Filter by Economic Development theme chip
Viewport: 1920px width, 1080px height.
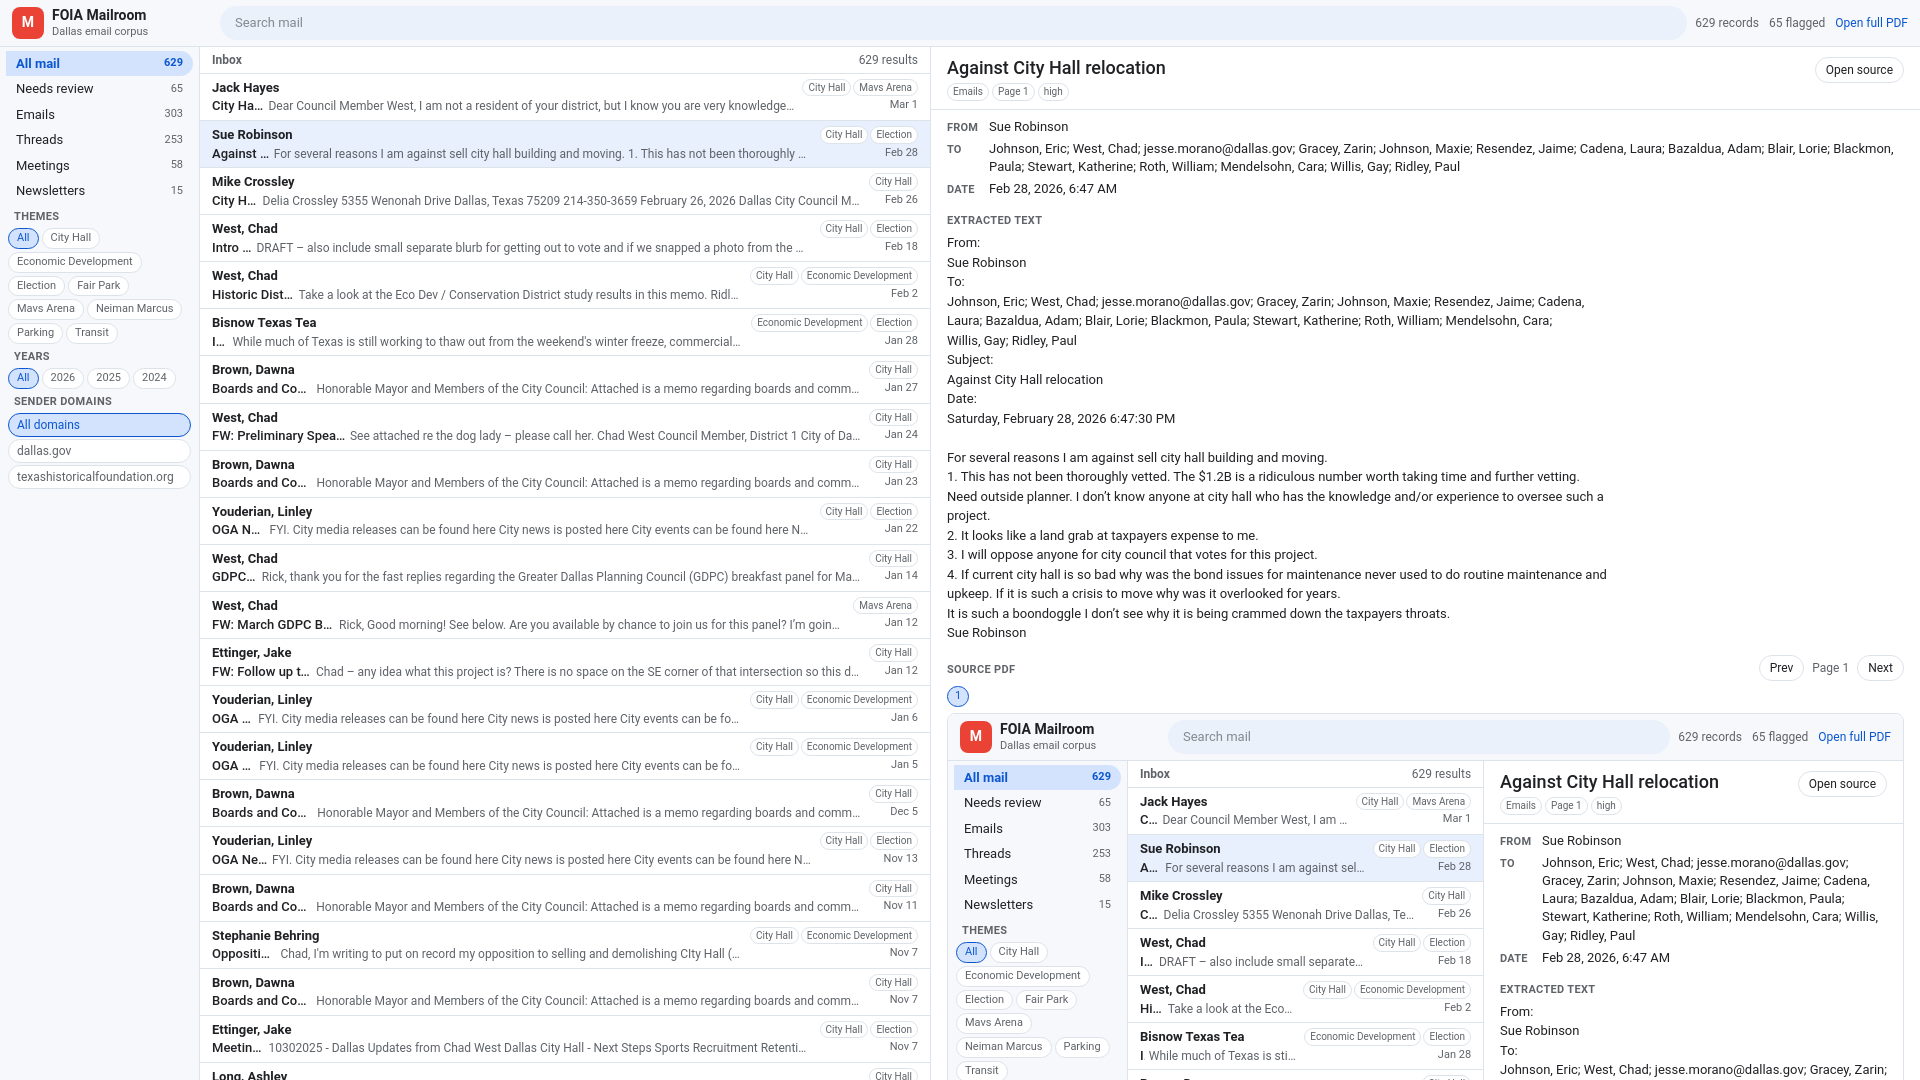click(75, 262)
